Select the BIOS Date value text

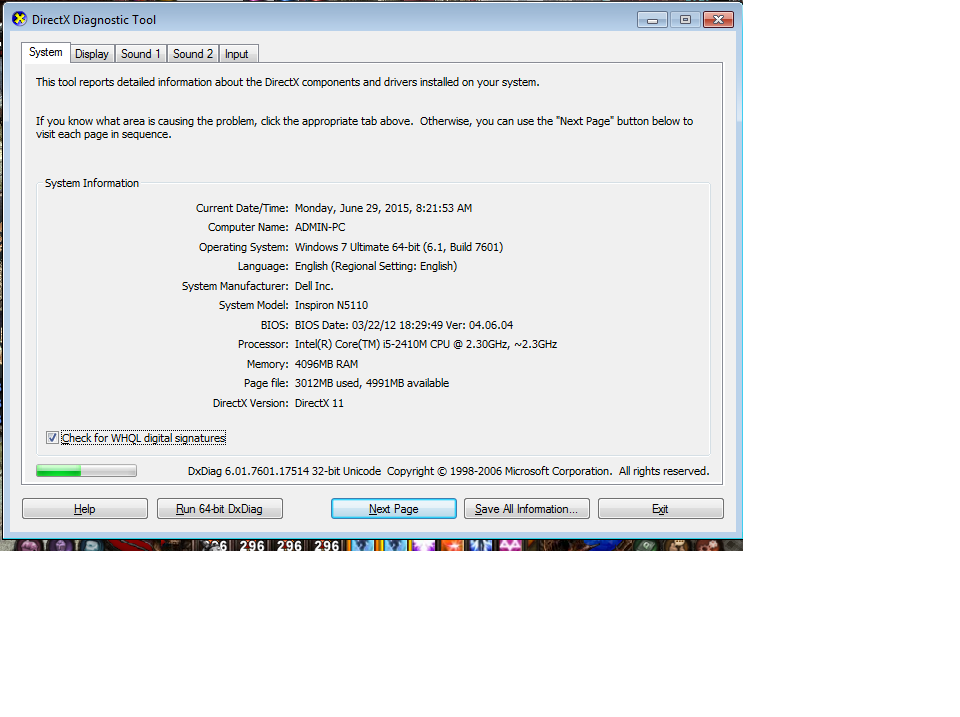coord(404,325)
